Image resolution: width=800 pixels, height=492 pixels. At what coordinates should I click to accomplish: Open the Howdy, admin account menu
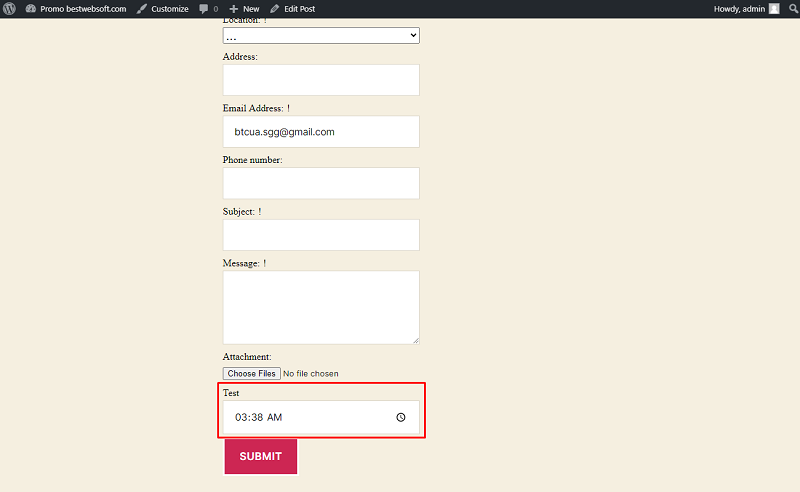click(746, 9)
